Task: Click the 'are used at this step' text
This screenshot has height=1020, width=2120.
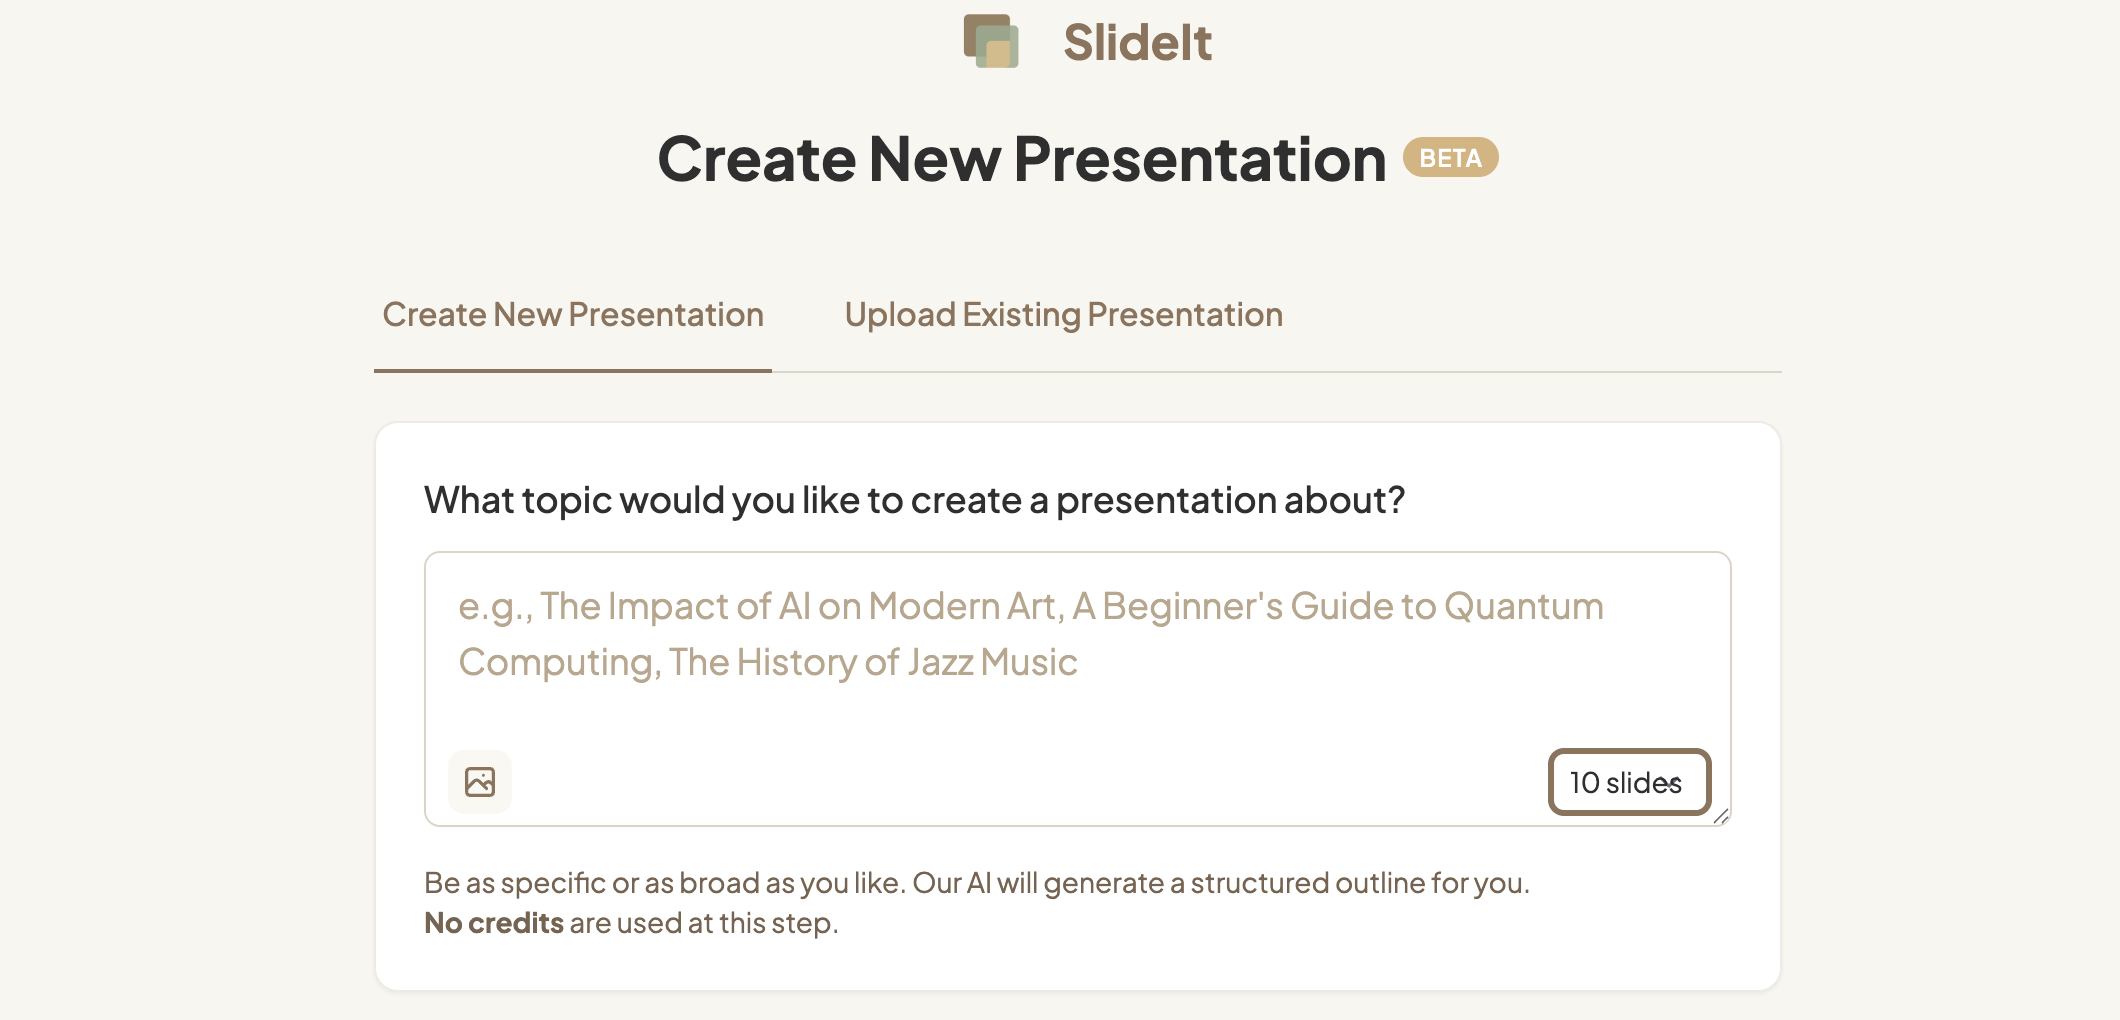Action: tap(703, 923)
